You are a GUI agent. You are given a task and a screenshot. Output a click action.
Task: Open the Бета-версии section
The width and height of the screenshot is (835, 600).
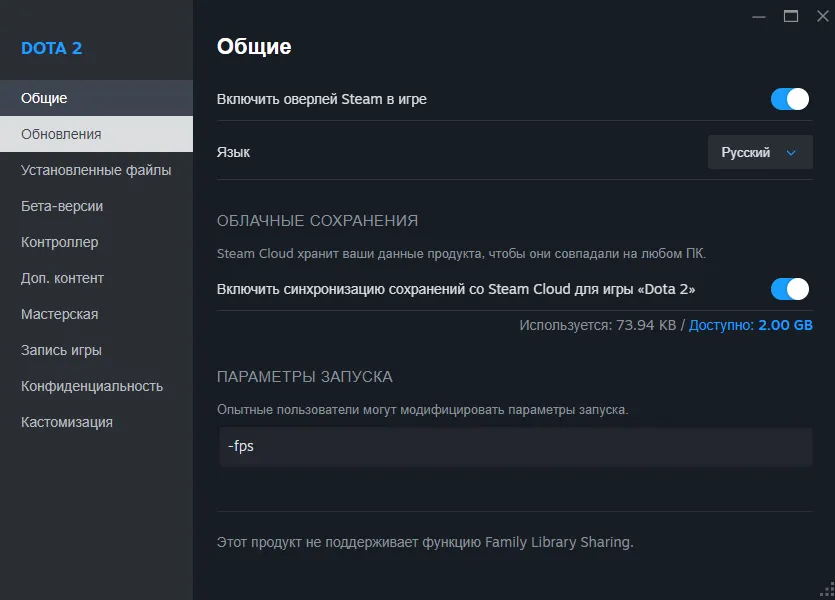click(61, 205)
